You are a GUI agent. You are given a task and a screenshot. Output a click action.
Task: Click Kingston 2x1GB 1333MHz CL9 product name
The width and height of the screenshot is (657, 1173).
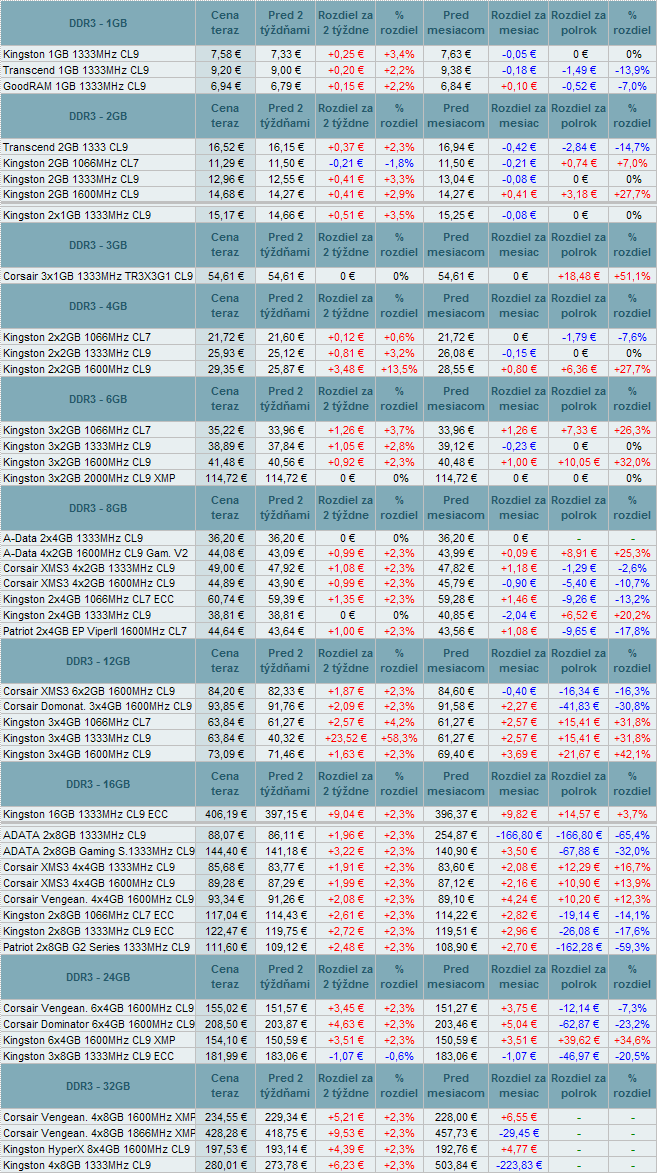coord(77,215)
